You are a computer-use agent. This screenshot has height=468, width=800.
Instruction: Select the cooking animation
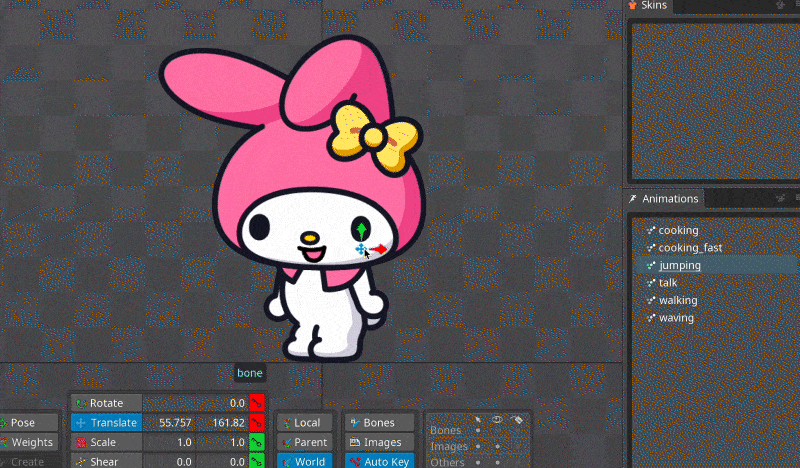point(678,230)
